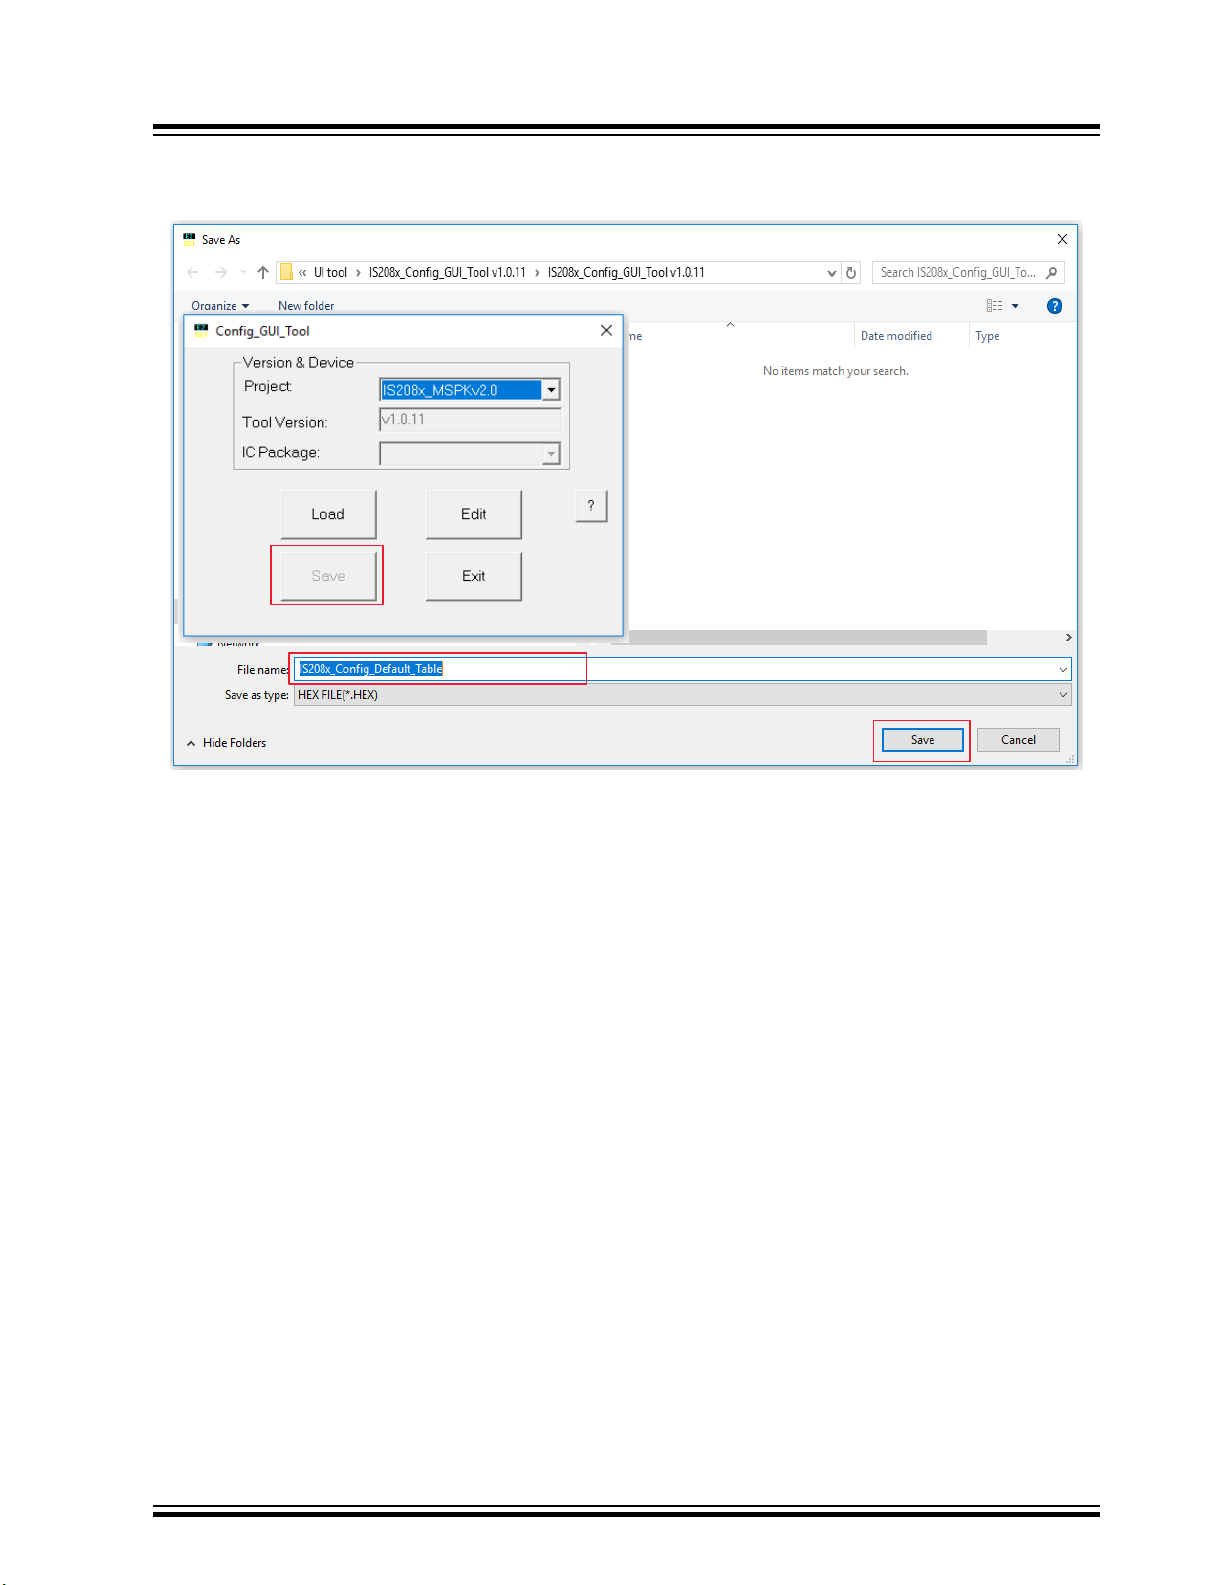Open the IC Package dropdown
The image size is (1225, 1585).
pyautogui.click(x=470, y=454)
